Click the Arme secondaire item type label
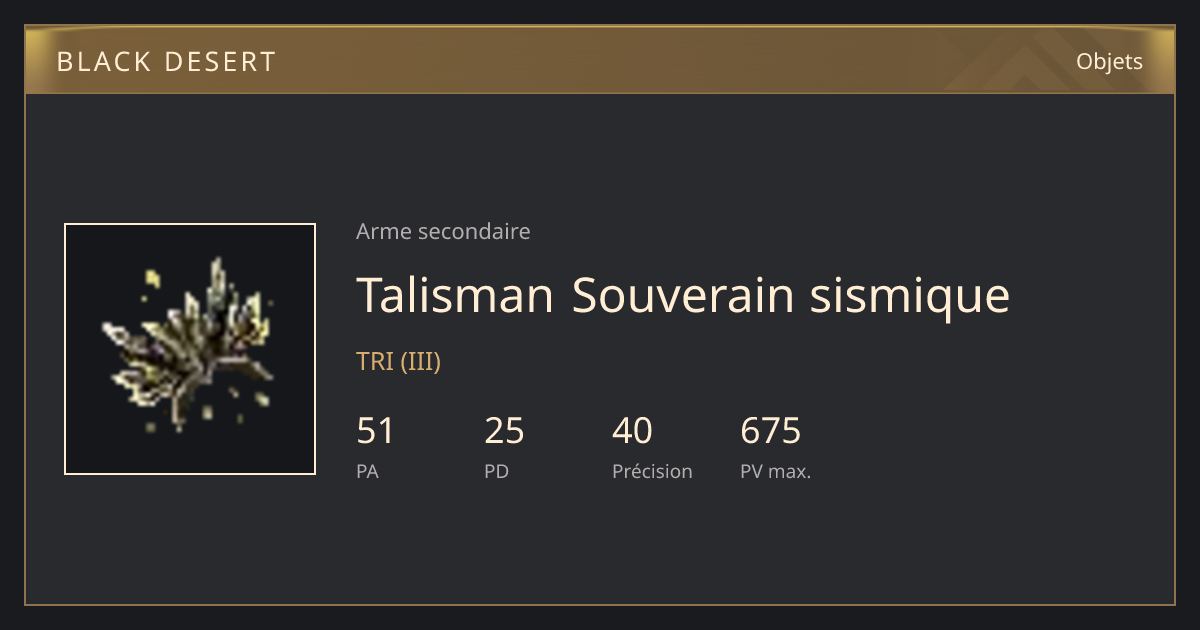Viewport: 1200px width, 630px height. pos(443,232)
